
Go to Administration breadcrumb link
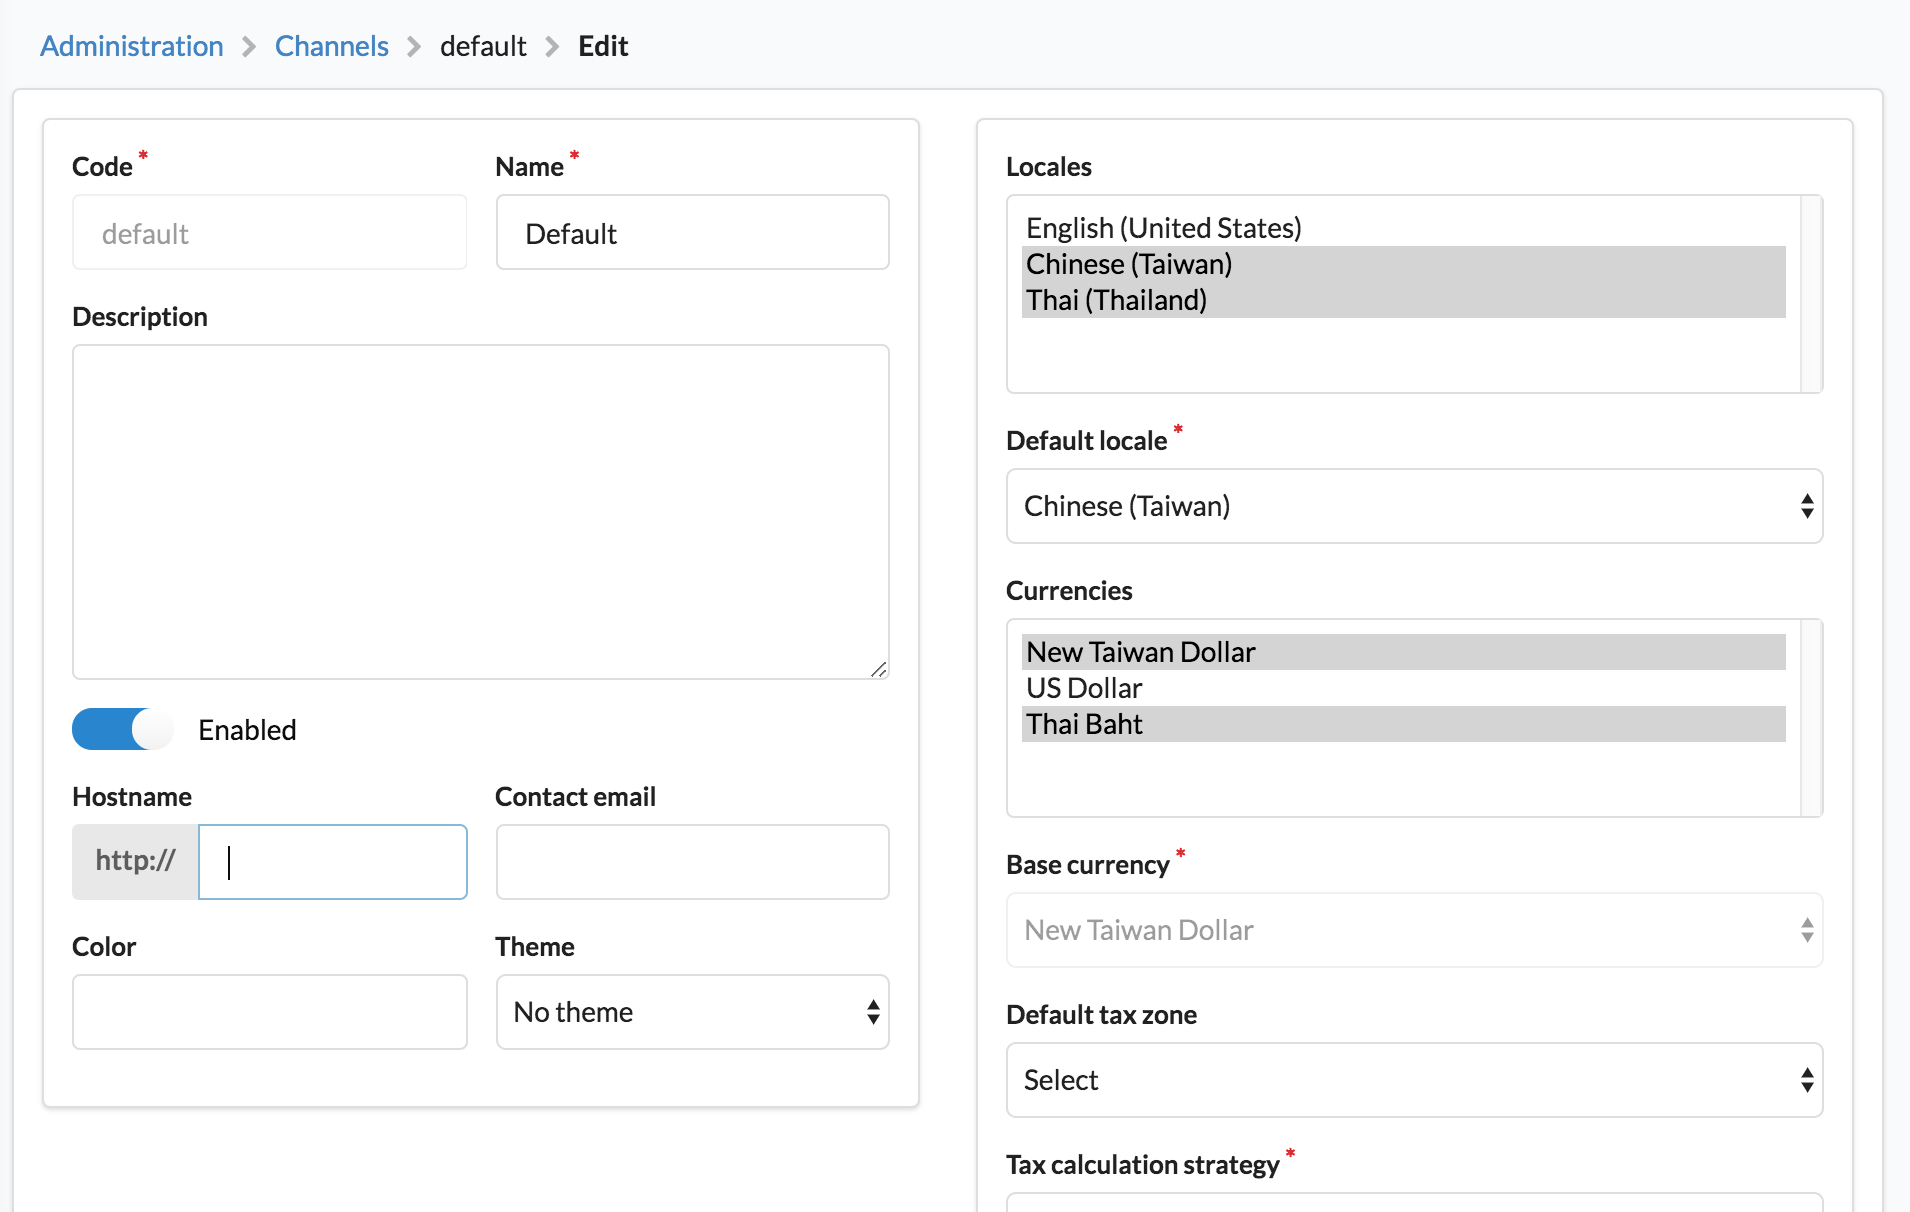coord(131,46)
